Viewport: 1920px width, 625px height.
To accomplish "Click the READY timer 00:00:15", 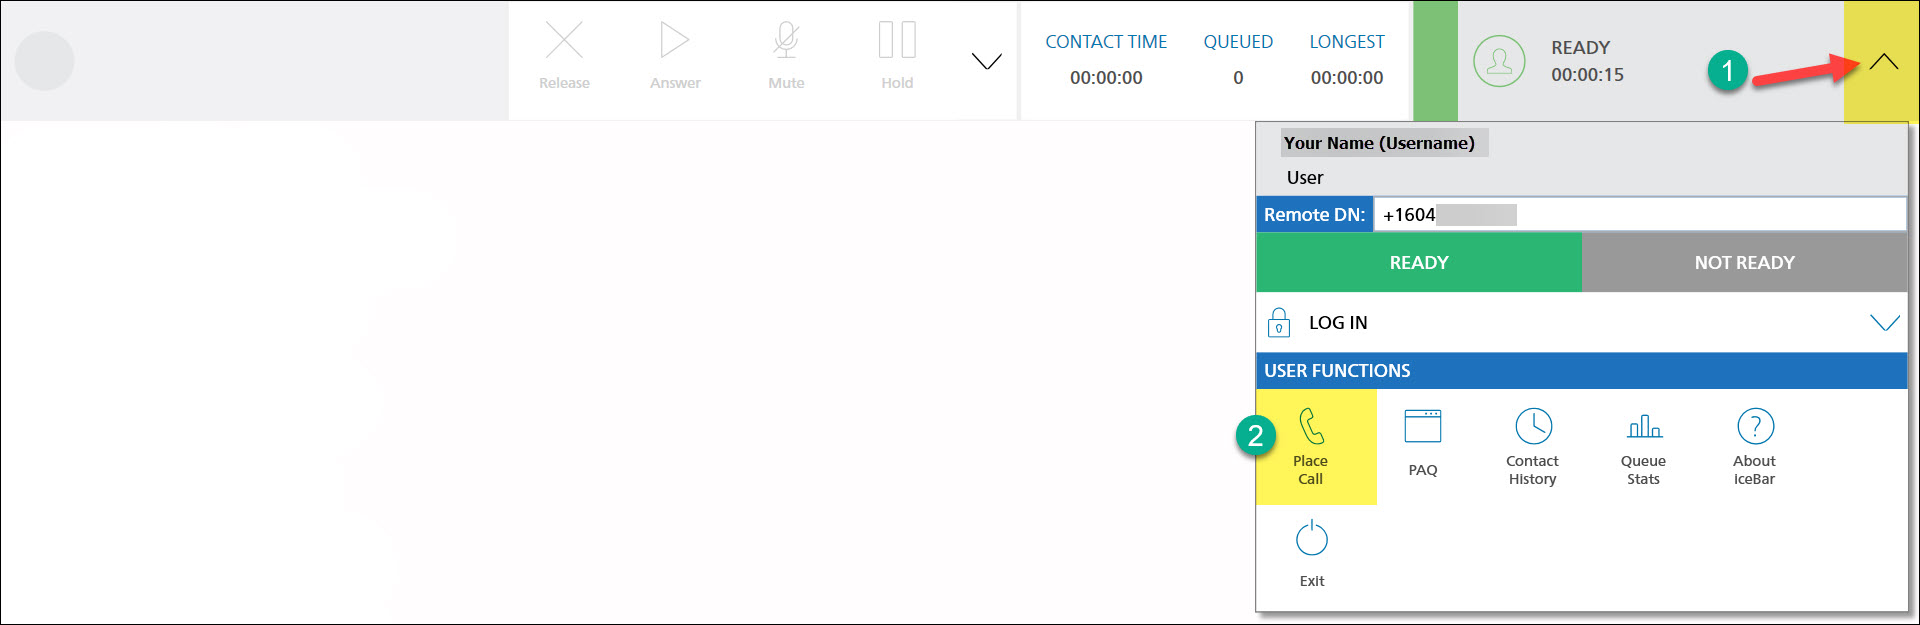I will (x=1587, y=75).
